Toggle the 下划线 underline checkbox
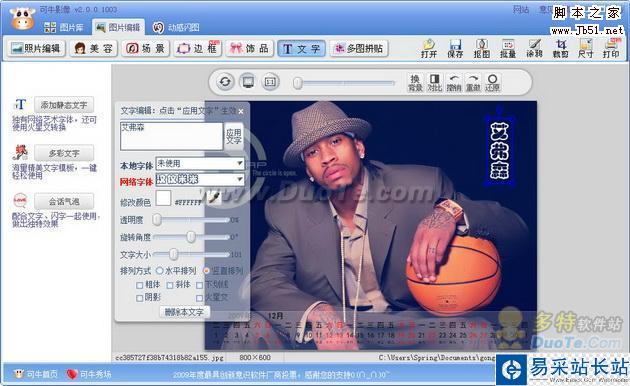This screenshot has width=630, height=386. click(199, 285)
